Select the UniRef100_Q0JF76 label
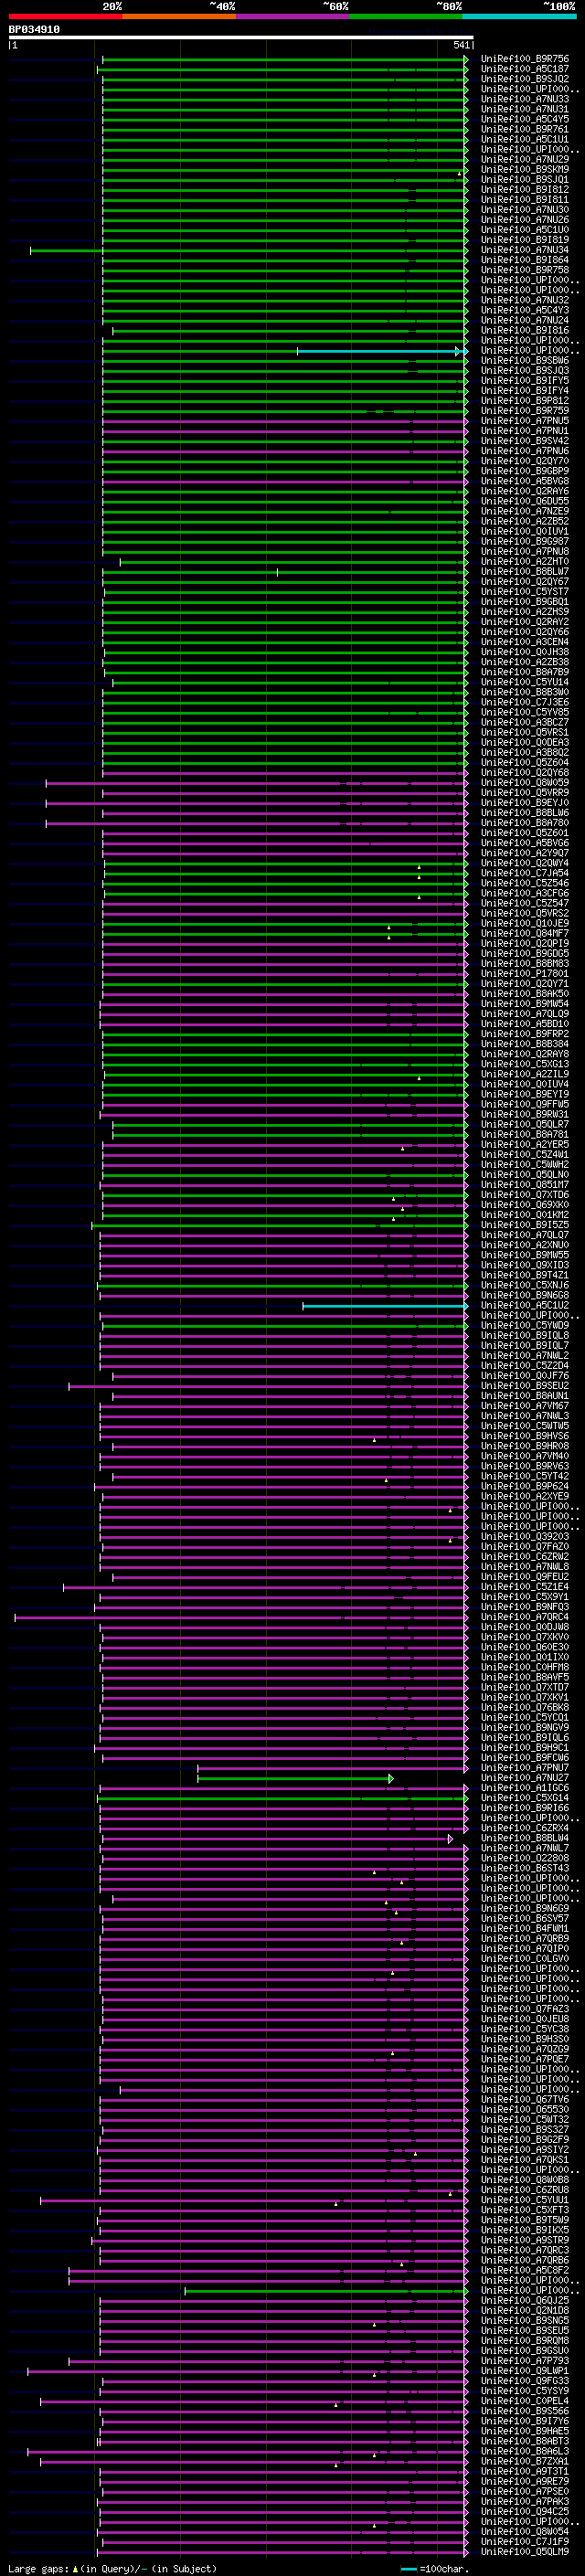585x2576 pixels. click(x=525, y=1375)
